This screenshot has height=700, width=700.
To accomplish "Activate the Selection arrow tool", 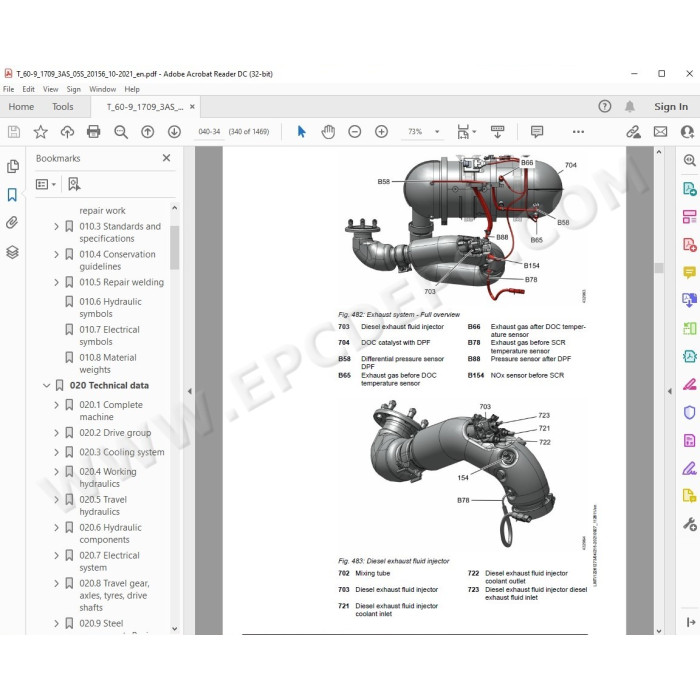I will [301, 132].
